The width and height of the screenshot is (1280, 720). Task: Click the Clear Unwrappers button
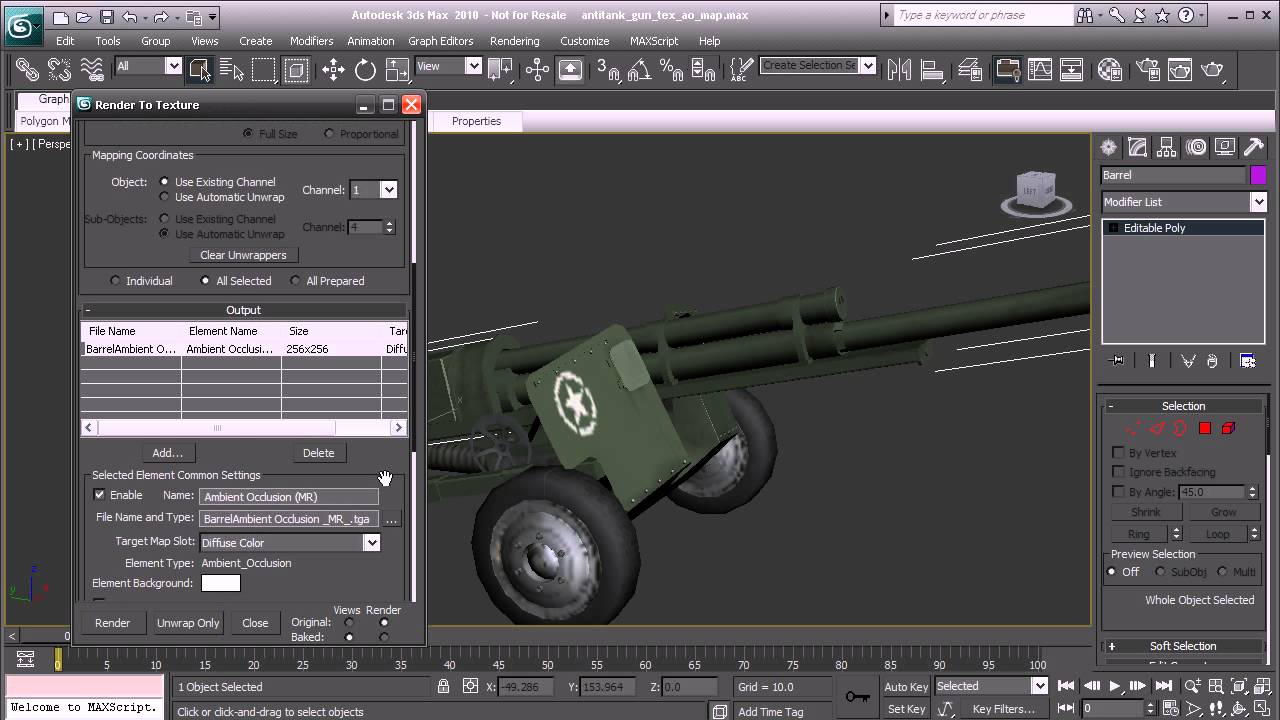pyautogui.click(x=243, y=255)
